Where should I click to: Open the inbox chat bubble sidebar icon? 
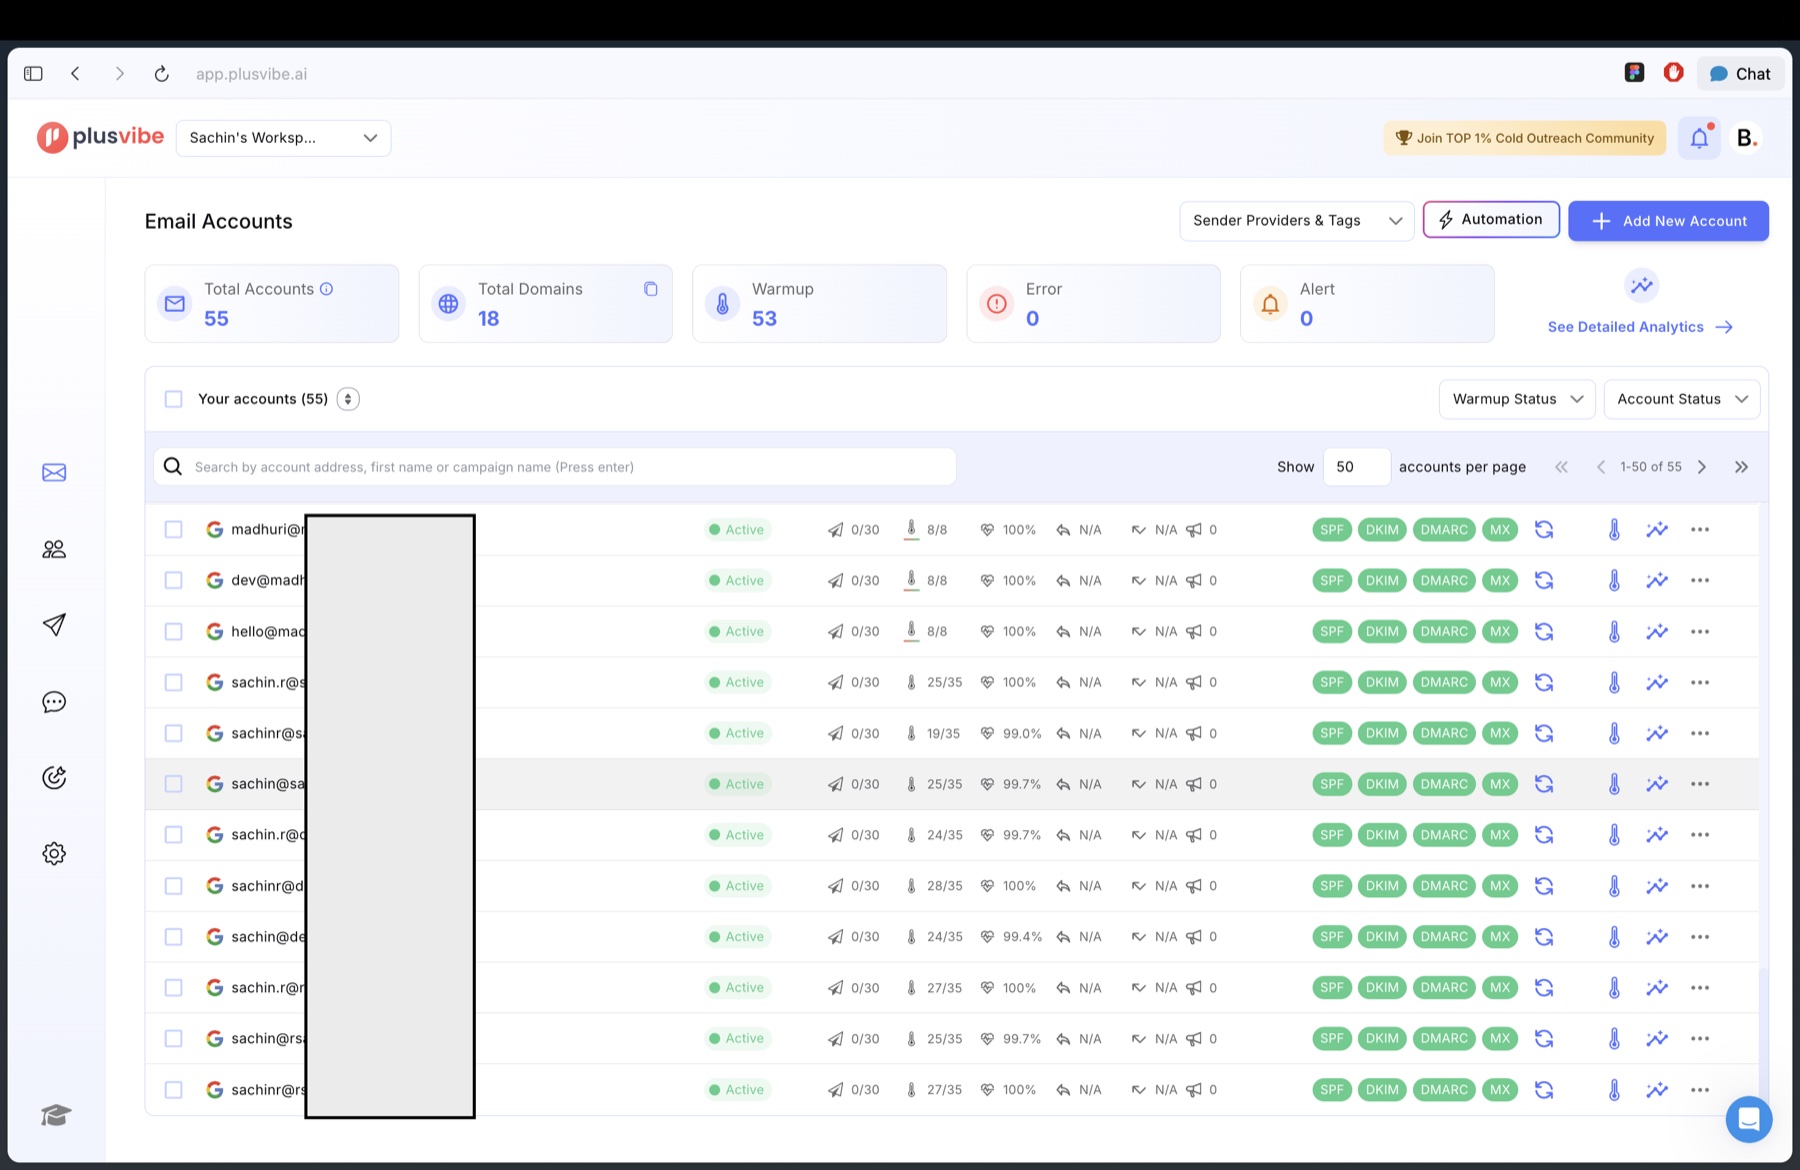click(x=54, y=702)
